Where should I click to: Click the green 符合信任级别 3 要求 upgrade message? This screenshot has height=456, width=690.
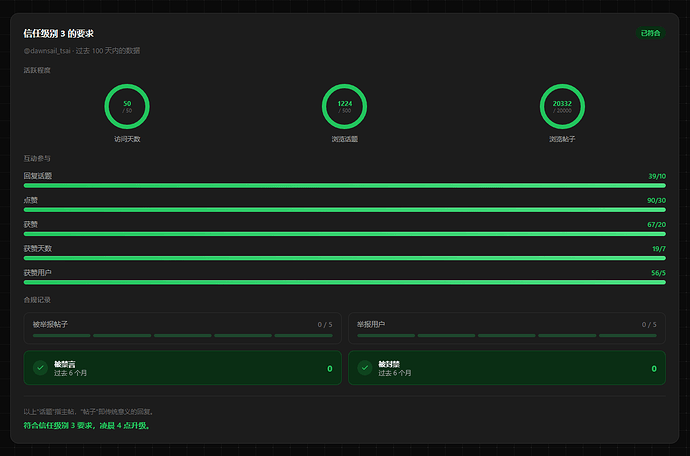87,426
